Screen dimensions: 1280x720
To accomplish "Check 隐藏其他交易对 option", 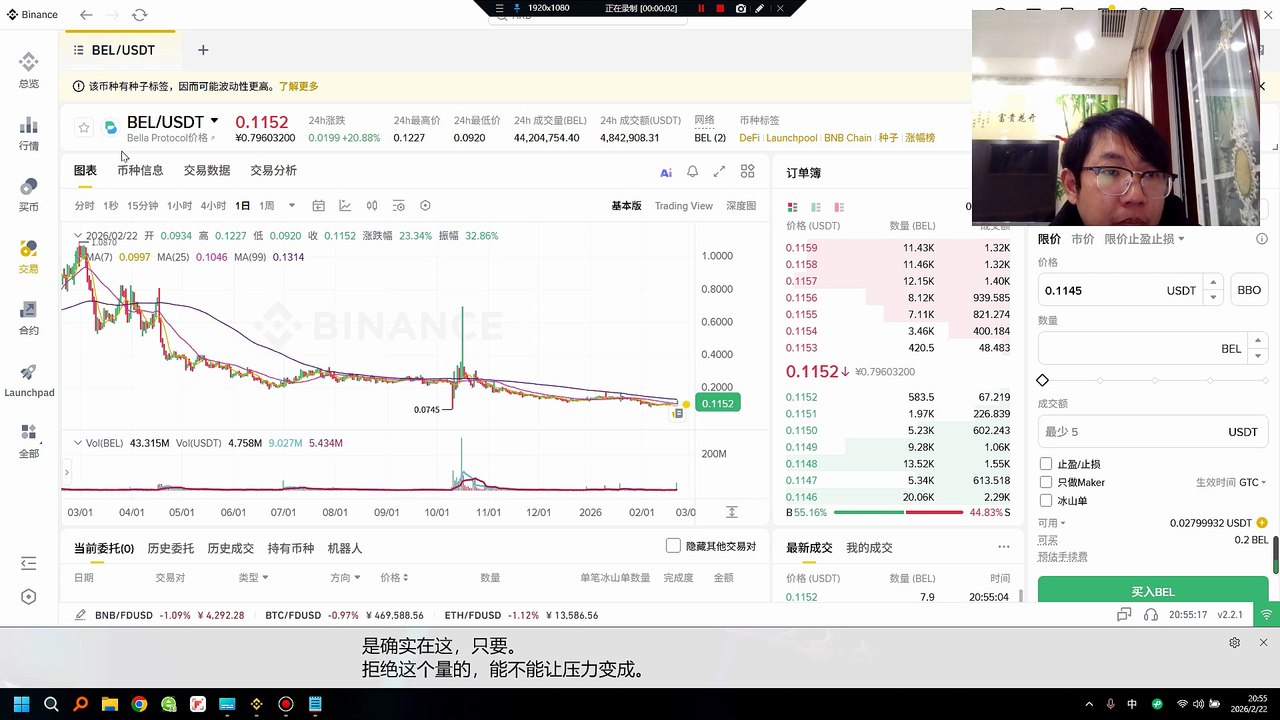I will (x=673, y=546).
